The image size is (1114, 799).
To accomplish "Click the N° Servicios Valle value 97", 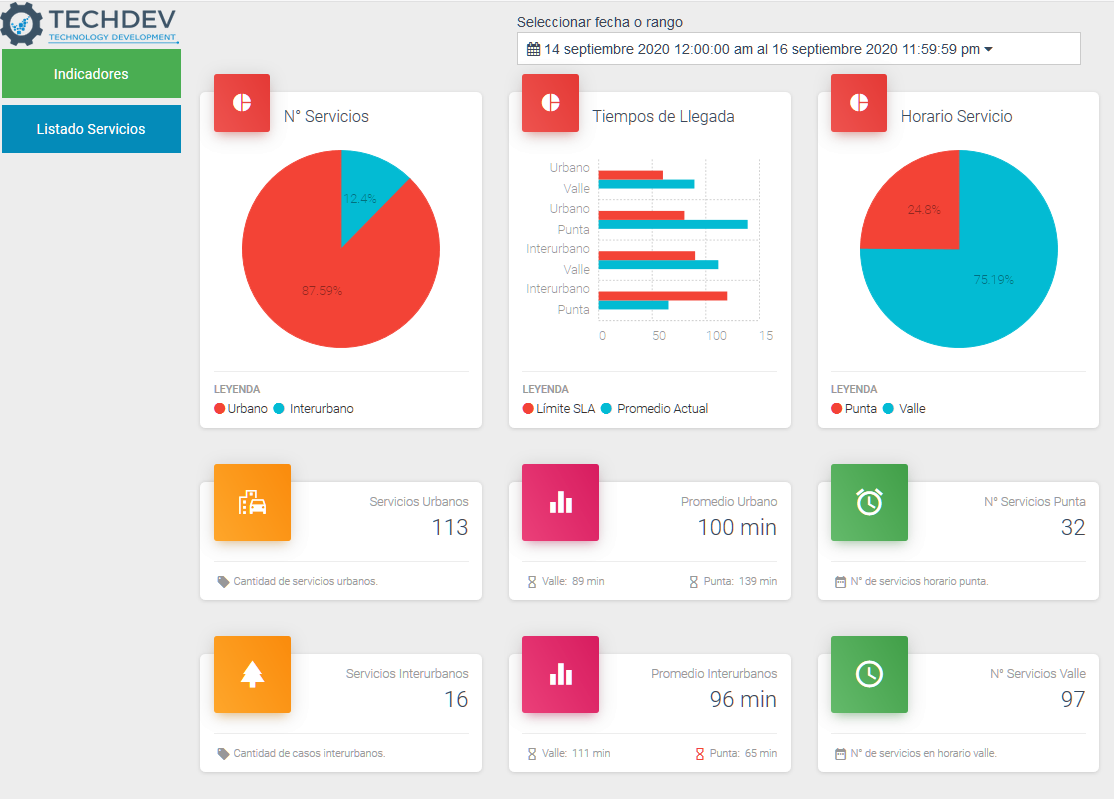I will pos(1073,699).
